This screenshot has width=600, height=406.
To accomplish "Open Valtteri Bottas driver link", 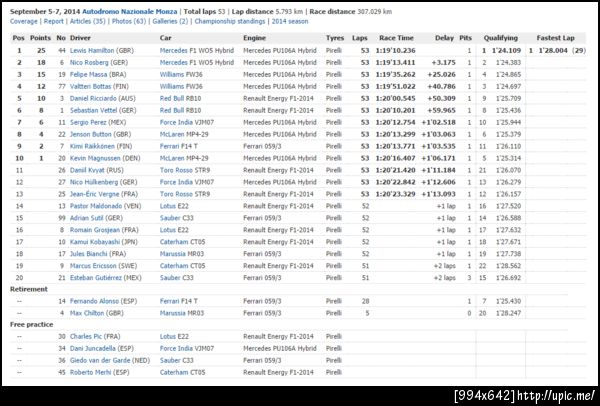I will (90, 86).
